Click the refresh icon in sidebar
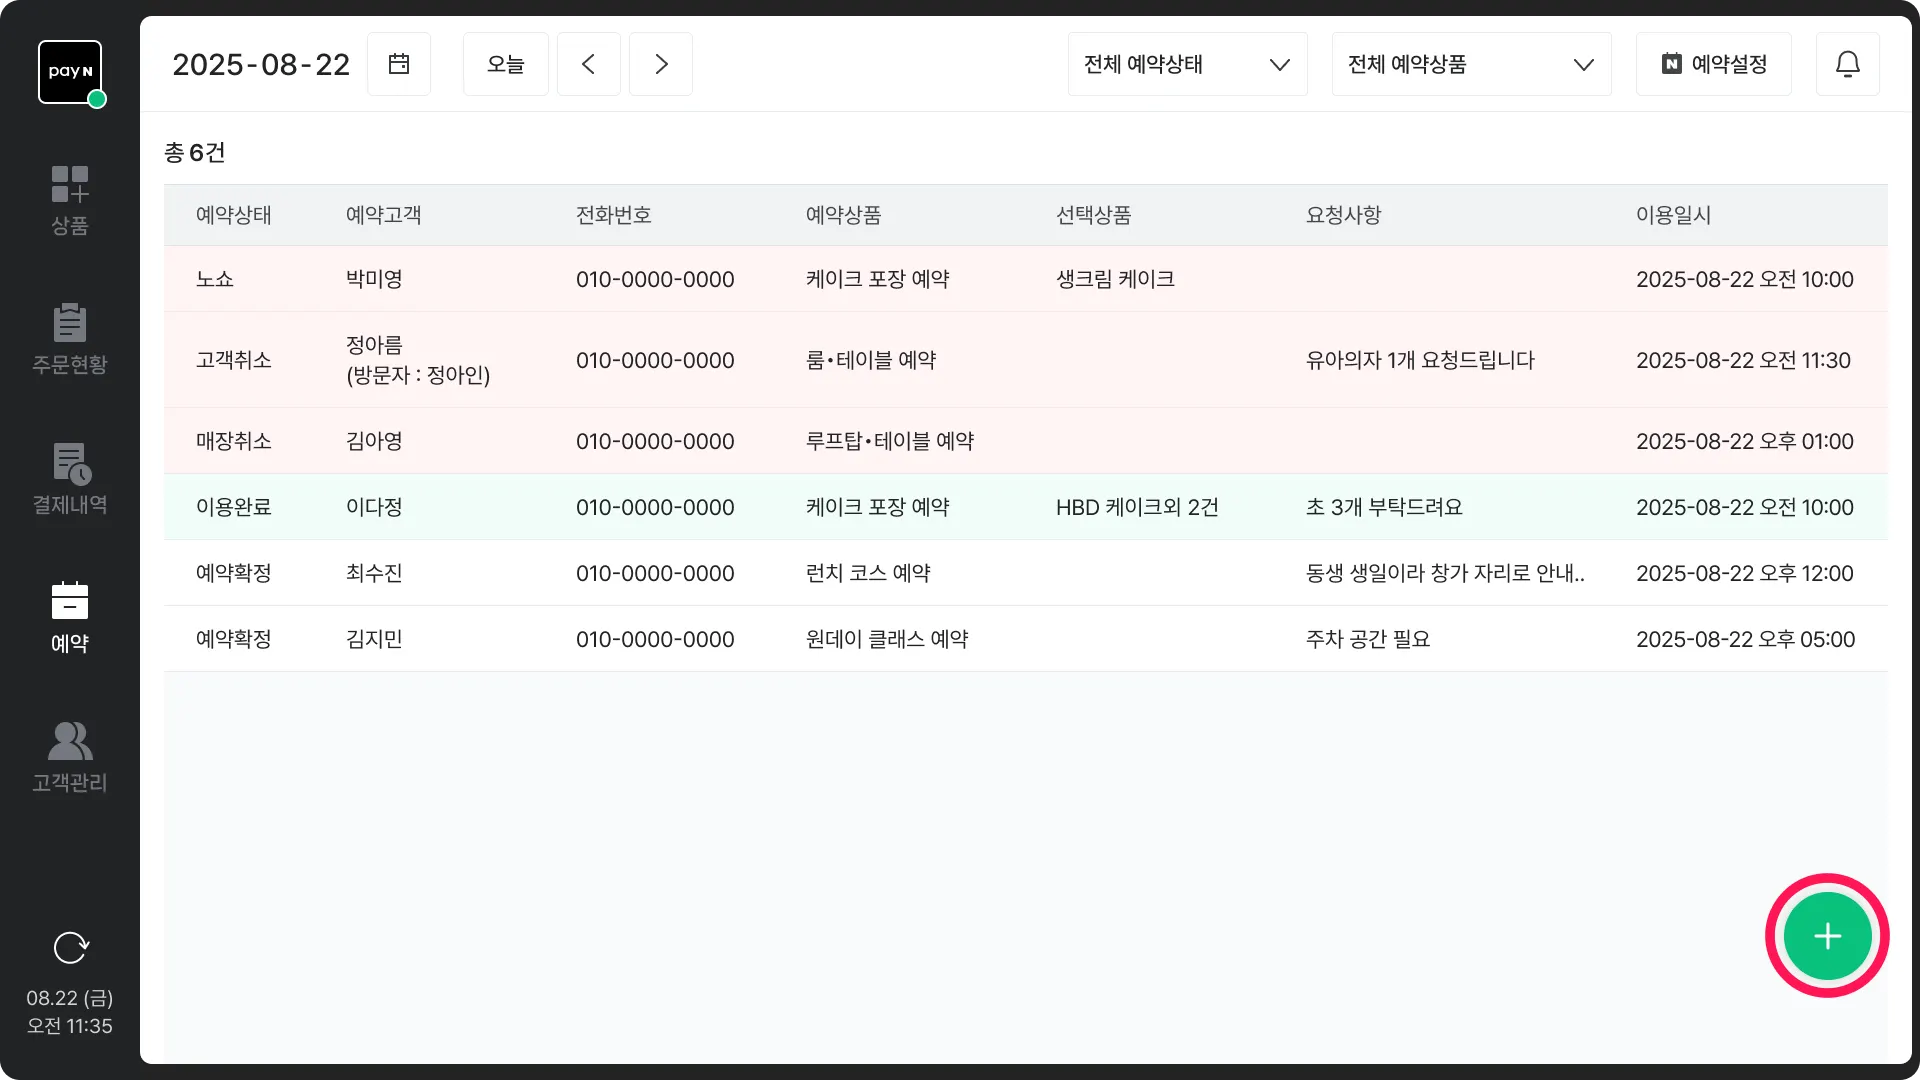The height and width of the screenshot is (1080, 1920). [70, 947]
